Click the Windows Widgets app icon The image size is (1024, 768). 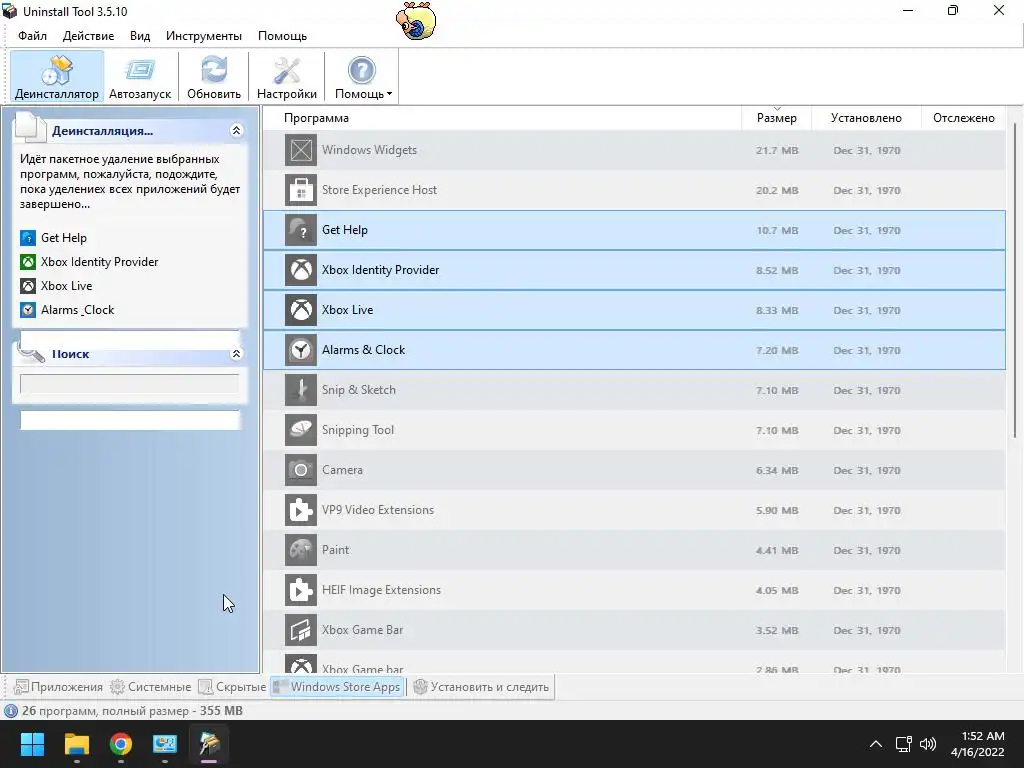301,150
